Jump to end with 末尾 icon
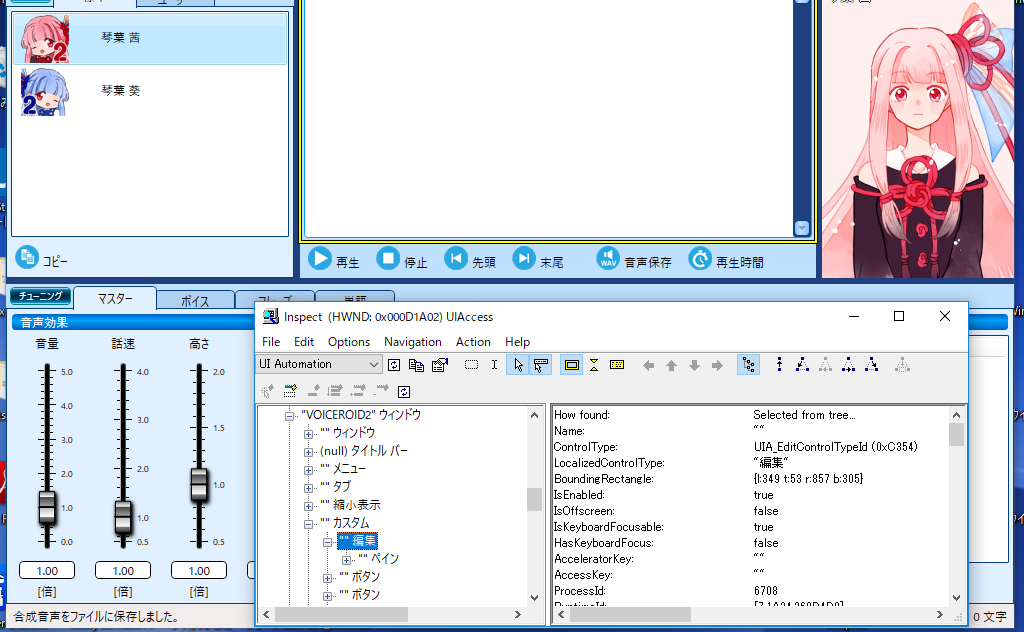Screen dimensions: 1024x632 (x=524, y=259)
